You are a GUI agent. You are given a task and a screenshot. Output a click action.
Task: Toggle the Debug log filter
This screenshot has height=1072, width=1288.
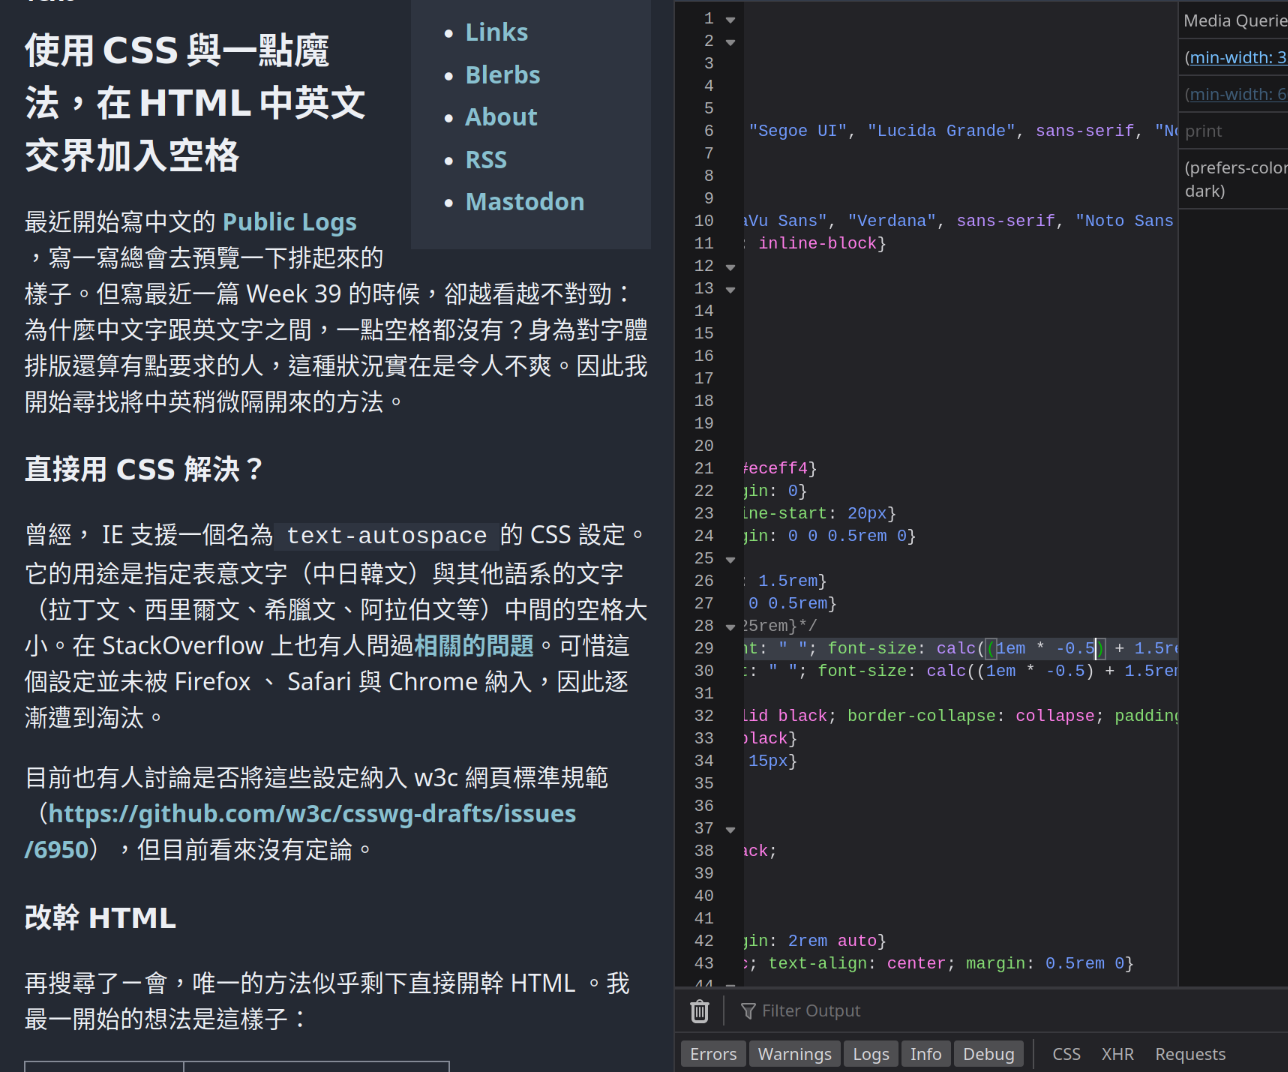(x=988, y=1054)
